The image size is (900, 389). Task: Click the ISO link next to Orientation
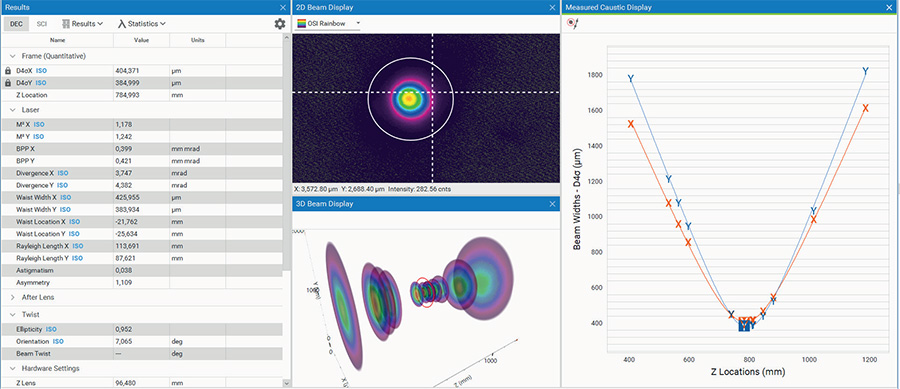[58, 341]
